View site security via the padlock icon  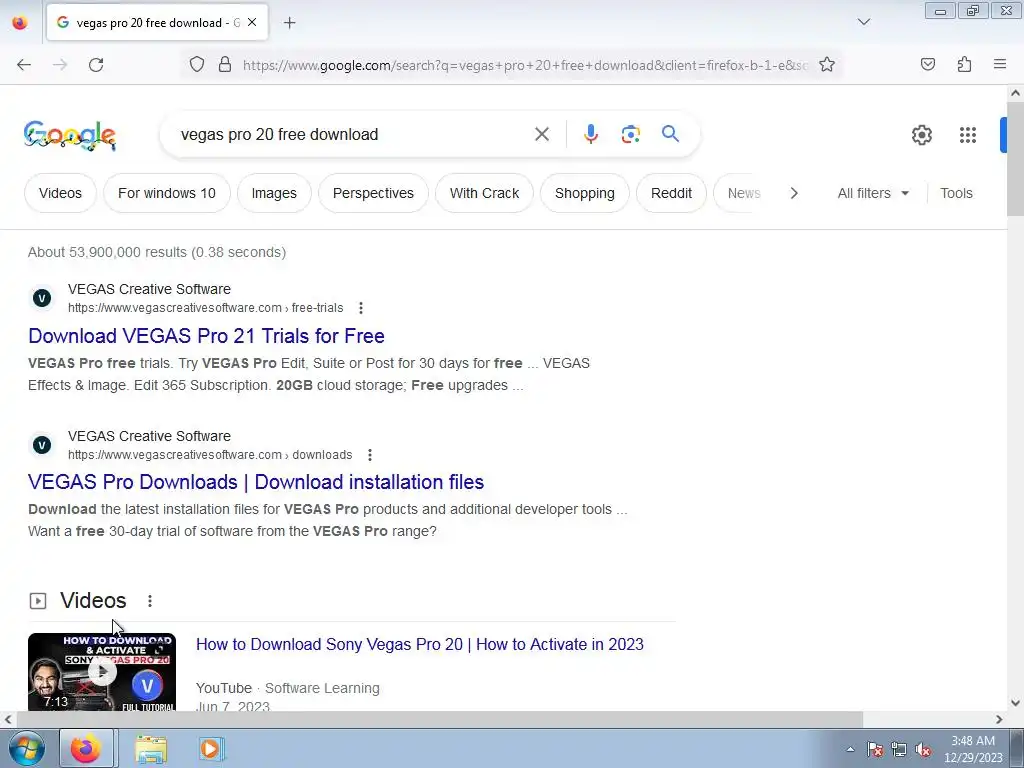(x=225, y=65)
